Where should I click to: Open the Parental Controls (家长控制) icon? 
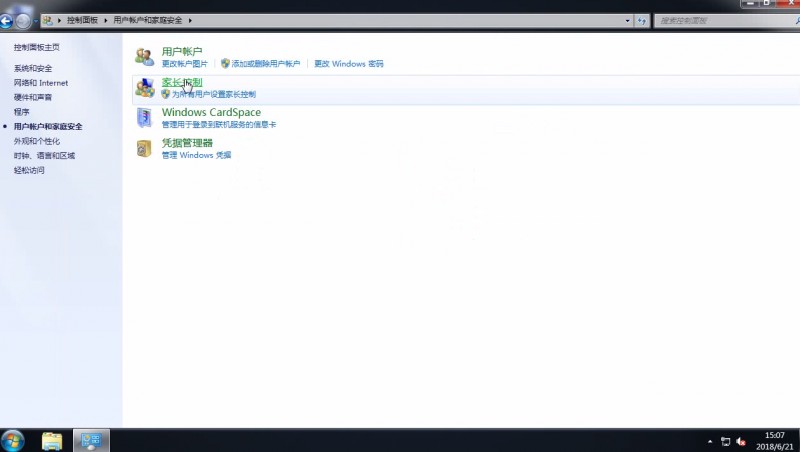[145, 88]
